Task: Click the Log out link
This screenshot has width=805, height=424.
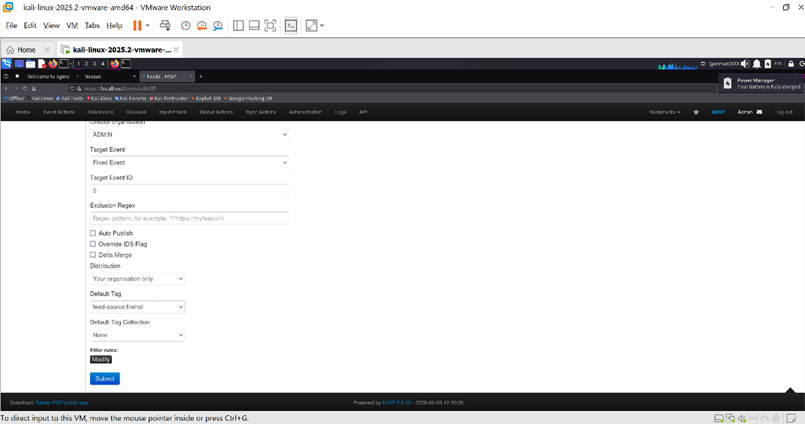Action: point(783,112)
